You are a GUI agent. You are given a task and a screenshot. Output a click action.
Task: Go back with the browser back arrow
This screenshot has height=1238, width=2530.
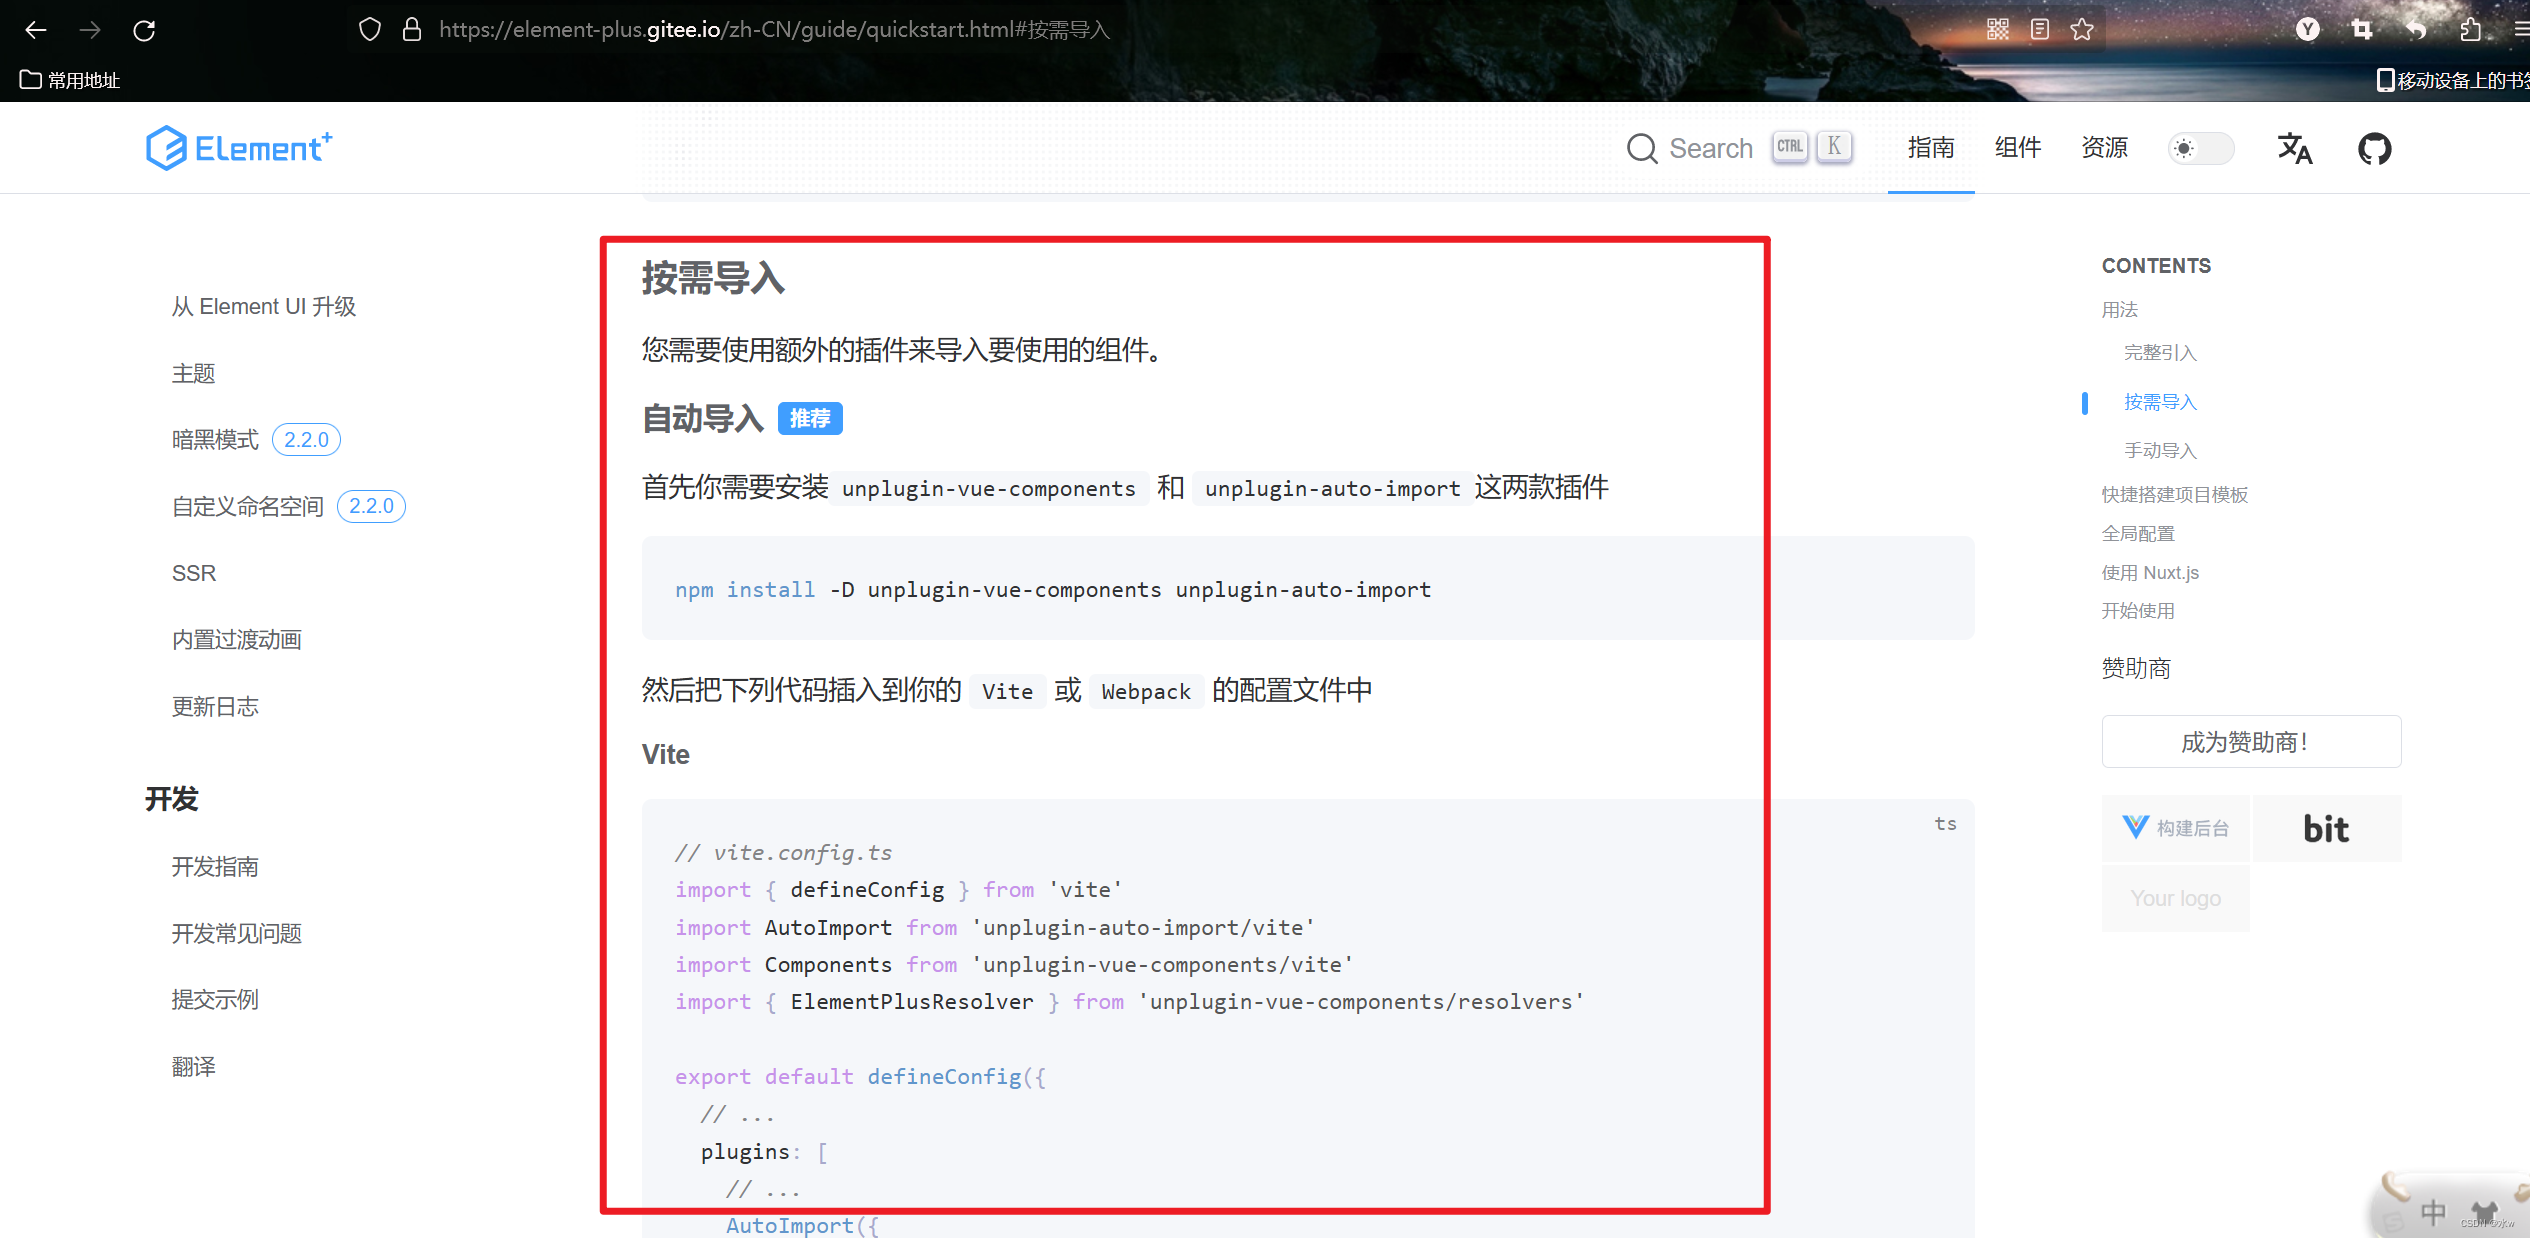[x=36, y=30]
